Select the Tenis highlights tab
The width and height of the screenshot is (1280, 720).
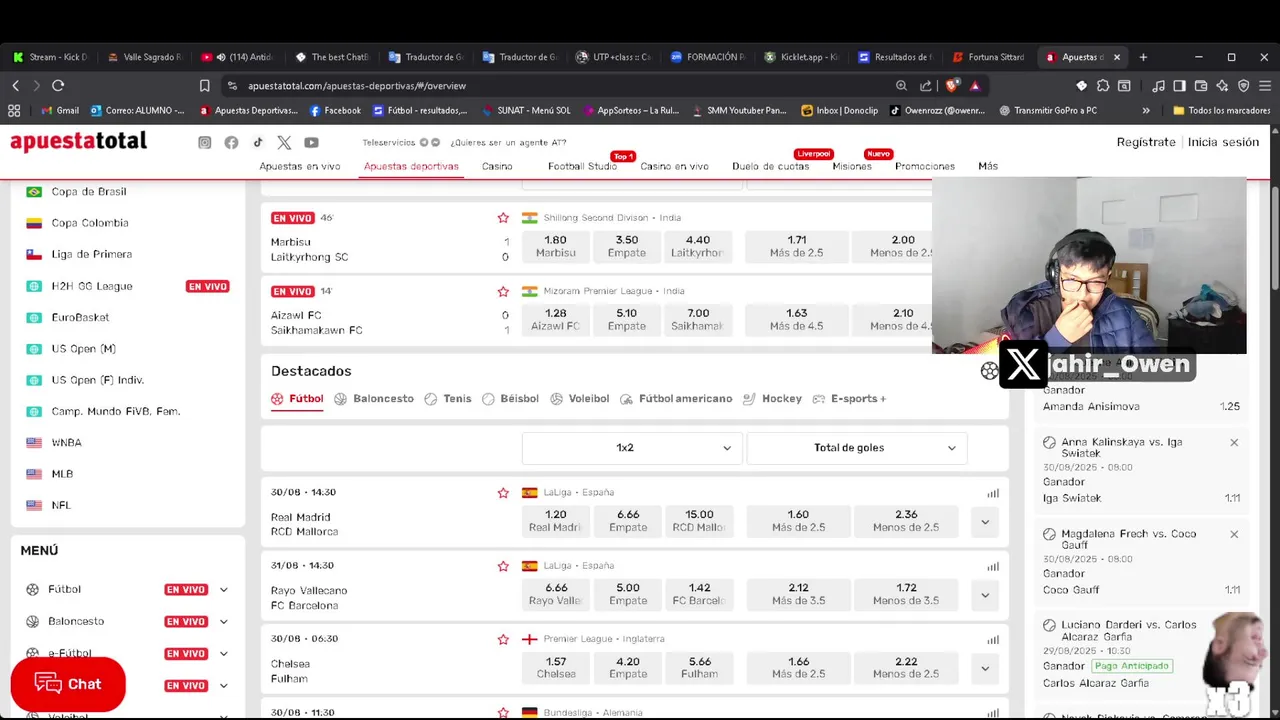[448, 399]
